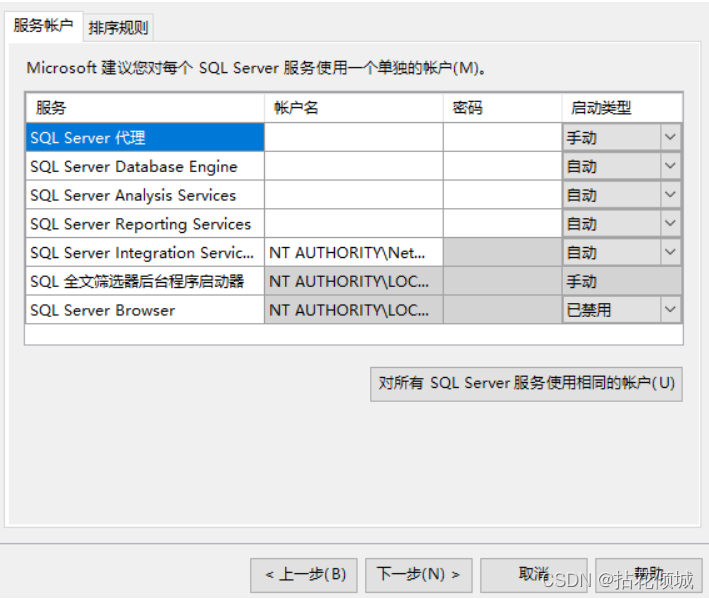Click NT AUTHORITY\LOC... account for 全文筛选器 row
Image resolution: width=709 pixels, height=599 pixels.
pyautogui.click(x=354, y=281)
